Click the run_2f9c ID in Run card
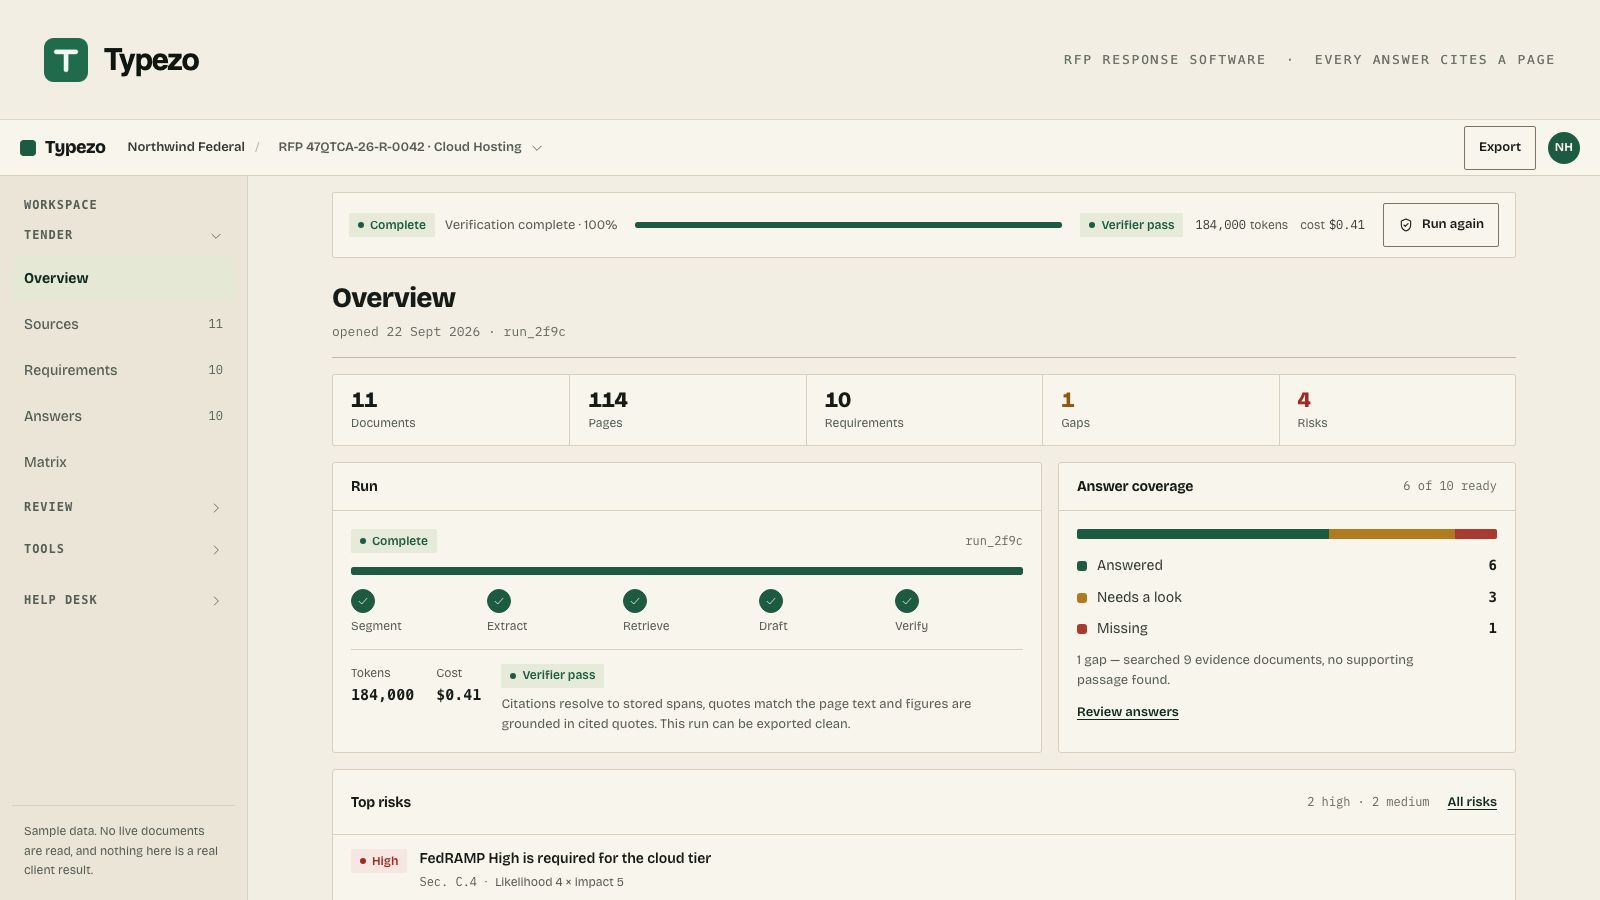This screenshot has width=1600, height=900. [x=994, y=541]
